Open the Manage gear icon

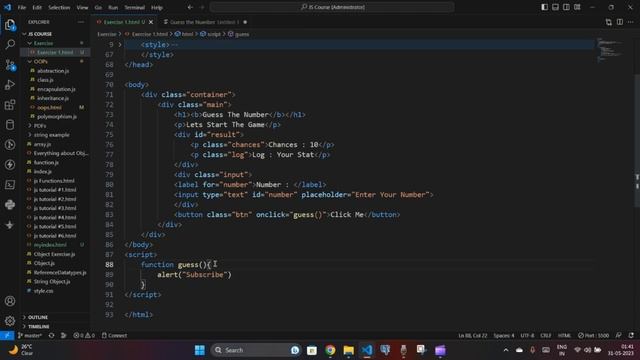(10, 321)
